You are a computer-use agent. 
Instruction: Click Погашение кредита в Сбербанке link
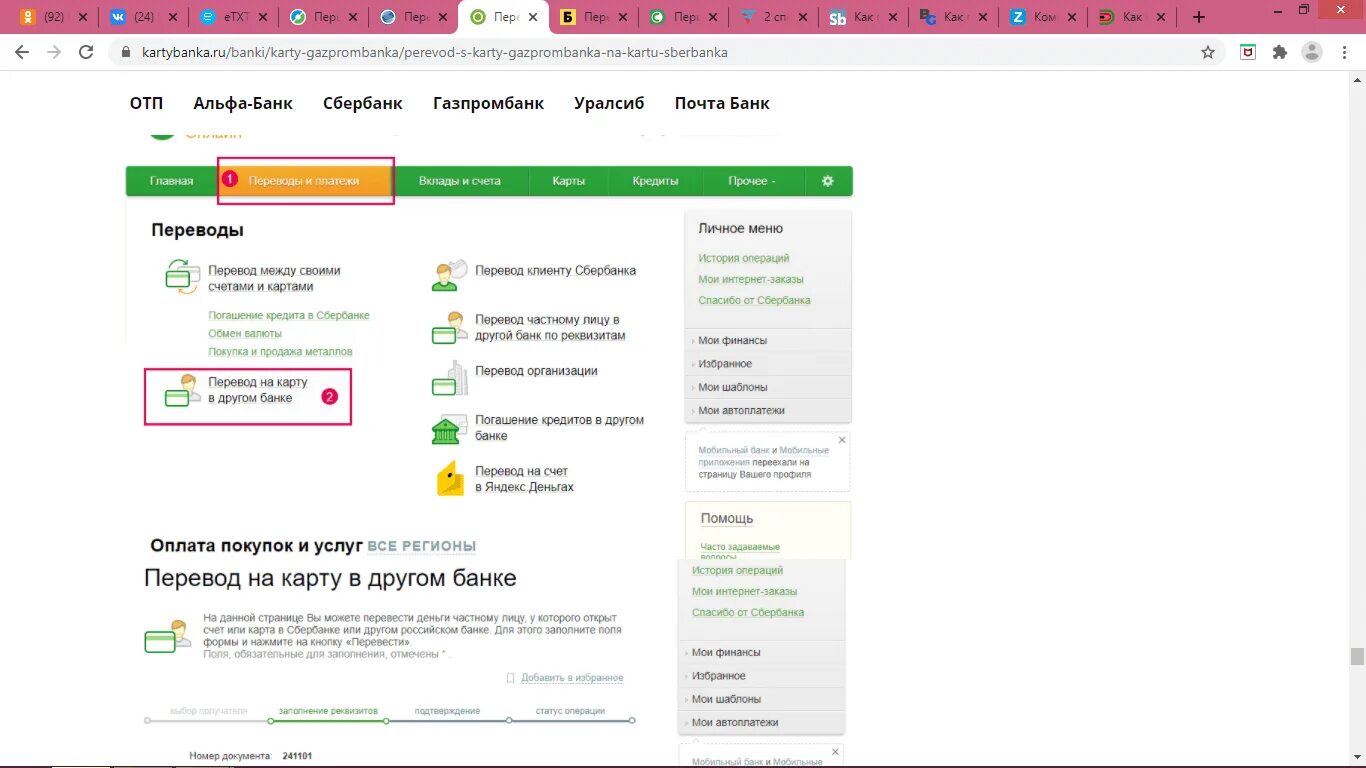289,315
